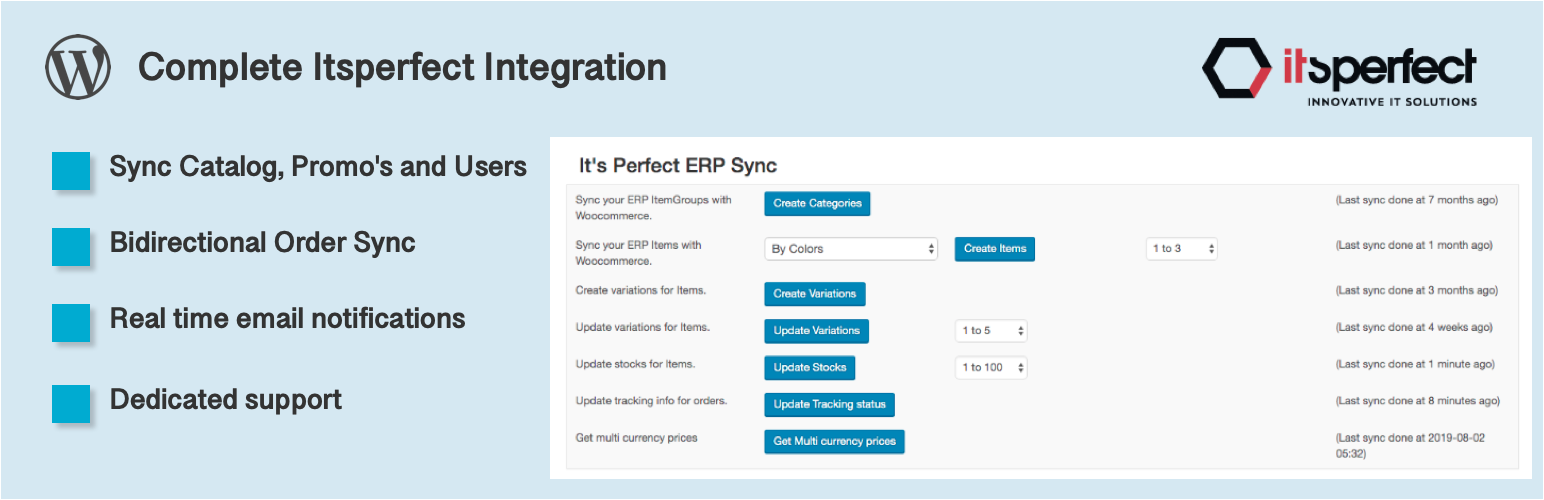
Task: Click the blue square beside Sync Catalog
Action: point(71,169)
